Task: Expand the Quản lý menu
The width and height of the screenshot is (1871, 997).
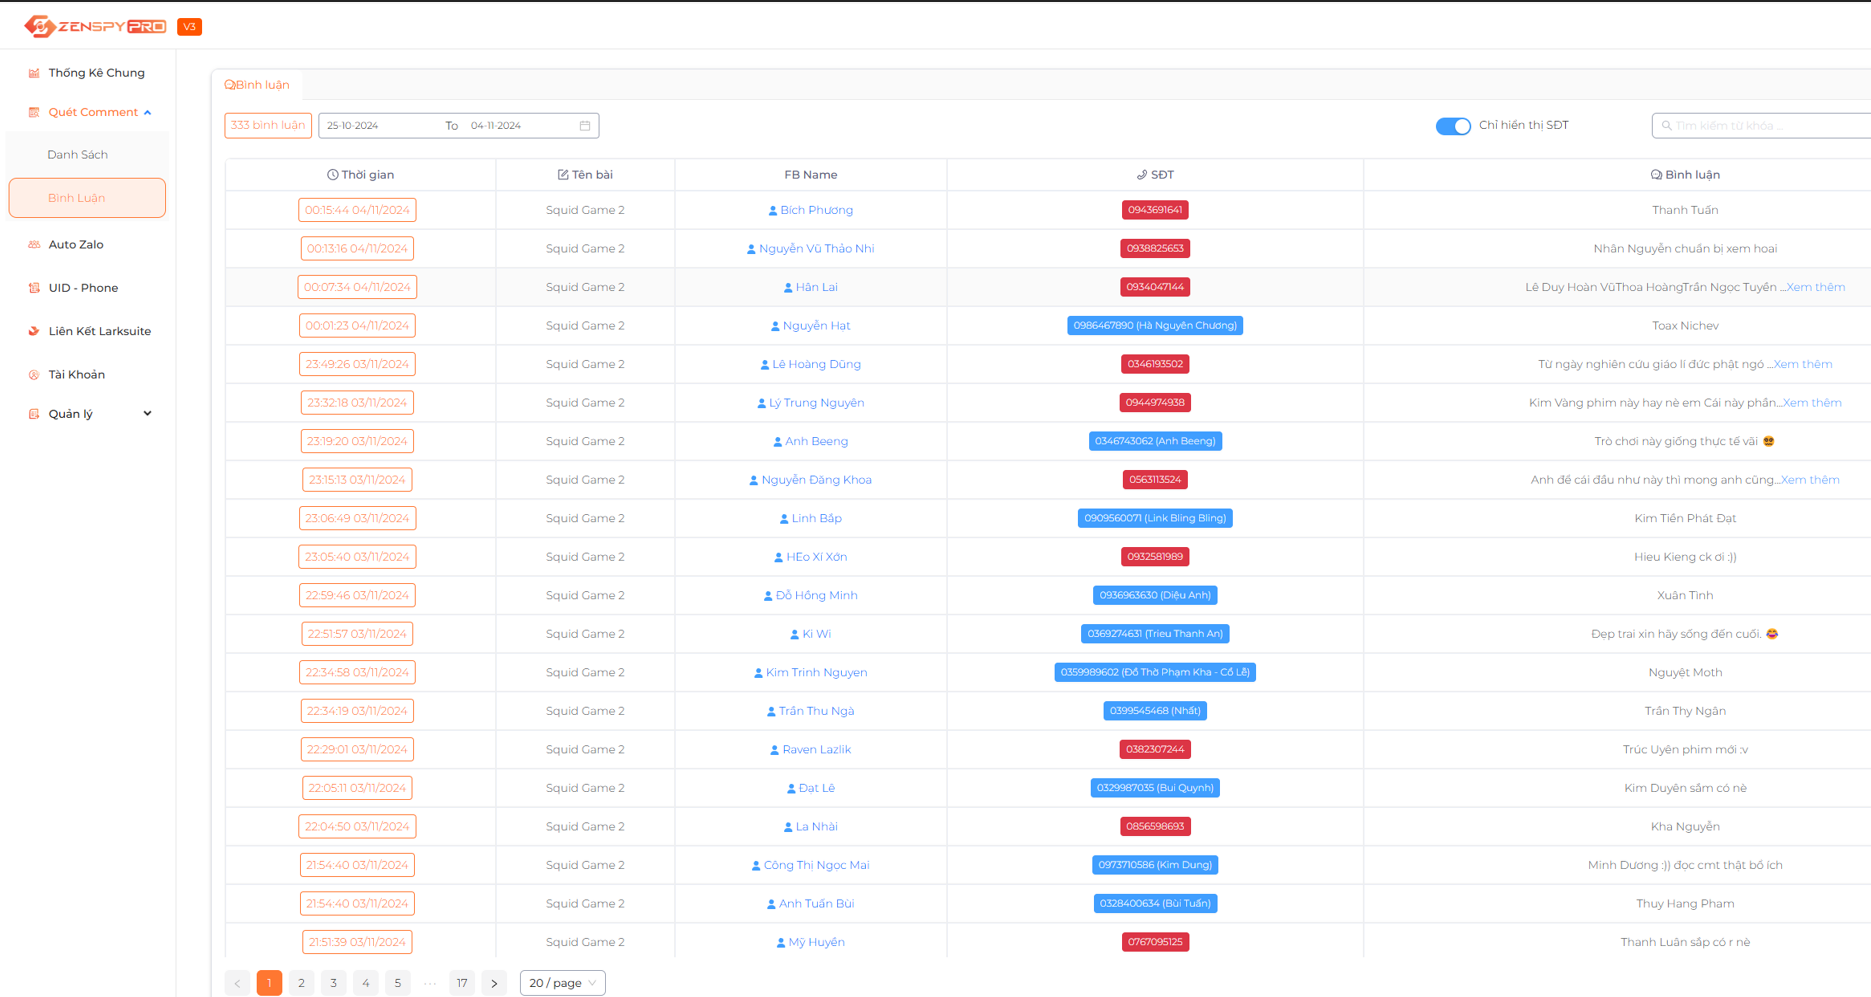Action: point(148,414)
